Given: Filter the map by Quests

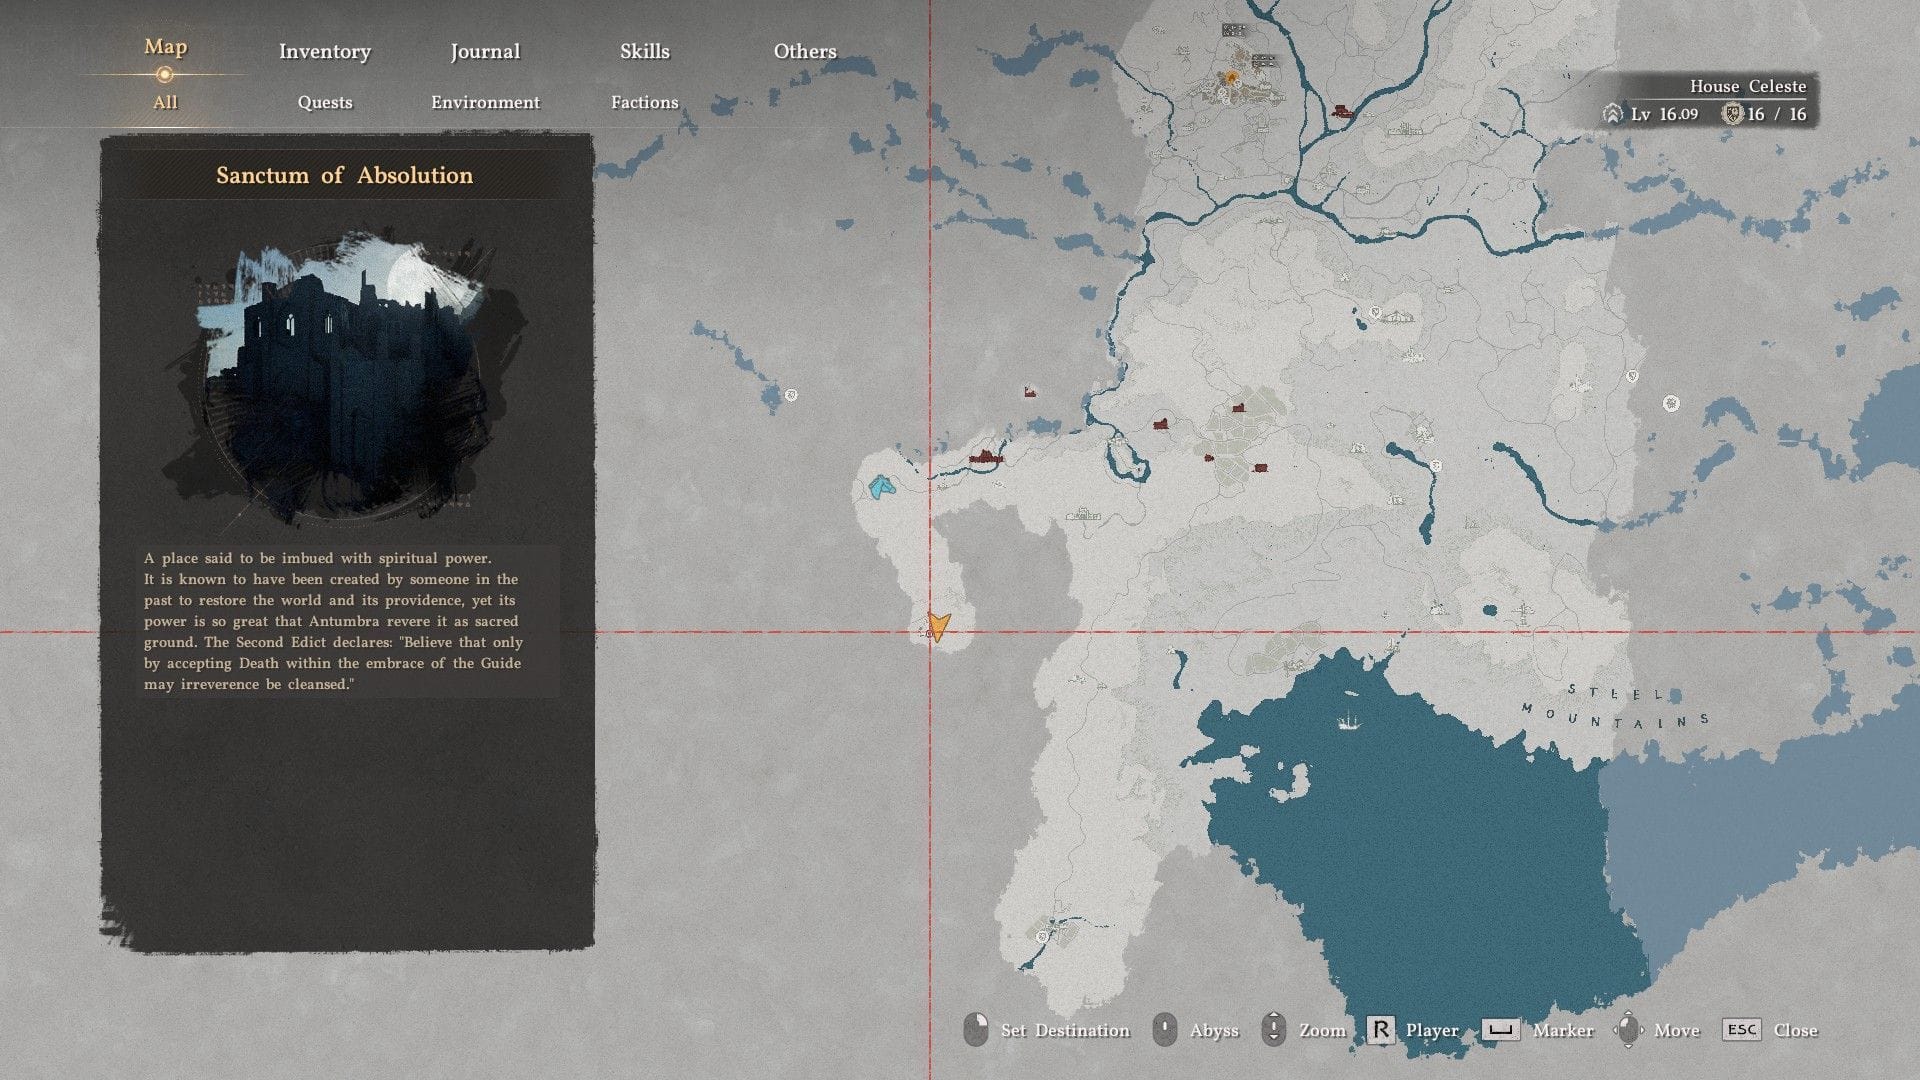Looking at the screenshot, I should point(324,102).
